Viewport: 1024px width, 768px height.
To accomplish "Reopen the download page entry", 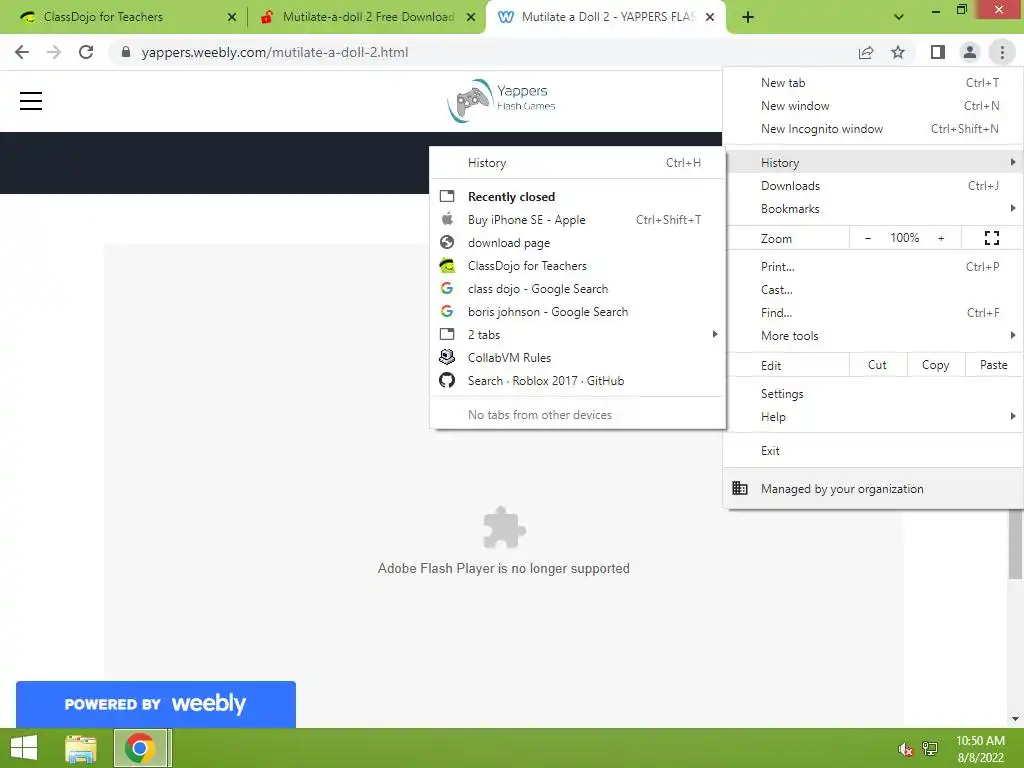I will pos(578,242).
